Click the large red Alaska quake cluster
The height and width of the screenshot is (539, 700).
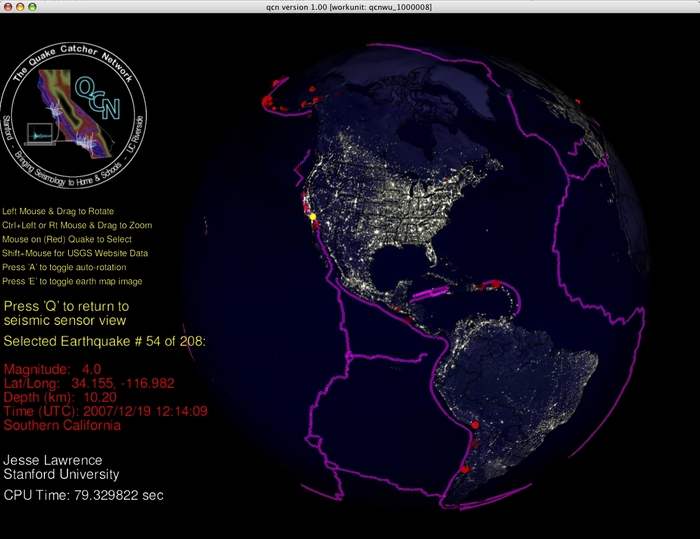(x=267, y=101)
